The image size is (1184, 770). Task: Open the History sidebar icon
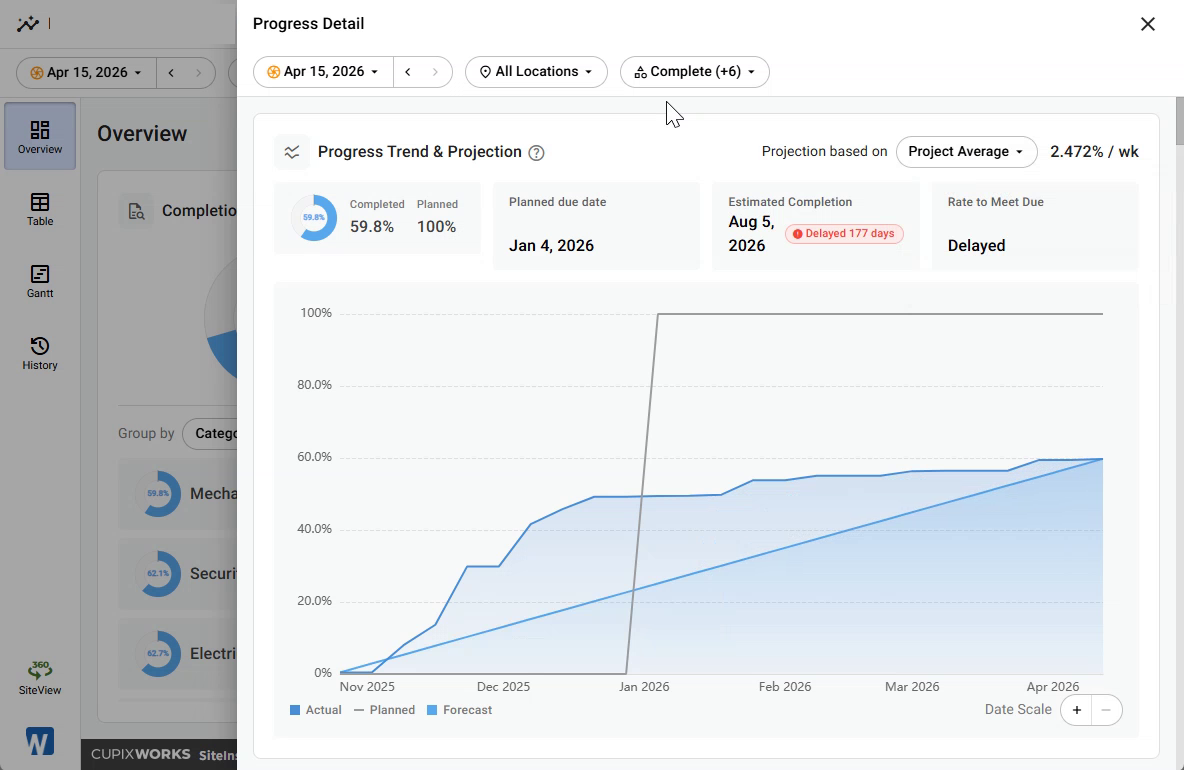pos(40,353)
